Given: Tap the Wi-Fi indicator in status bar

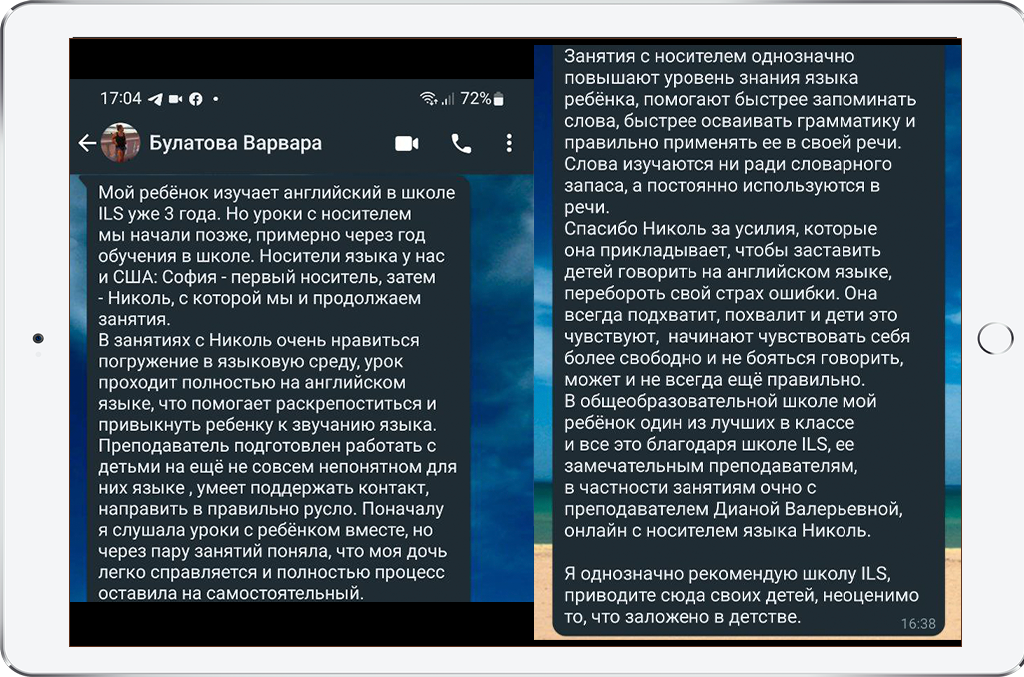Looking at the screenshot, I should [429, 98].
